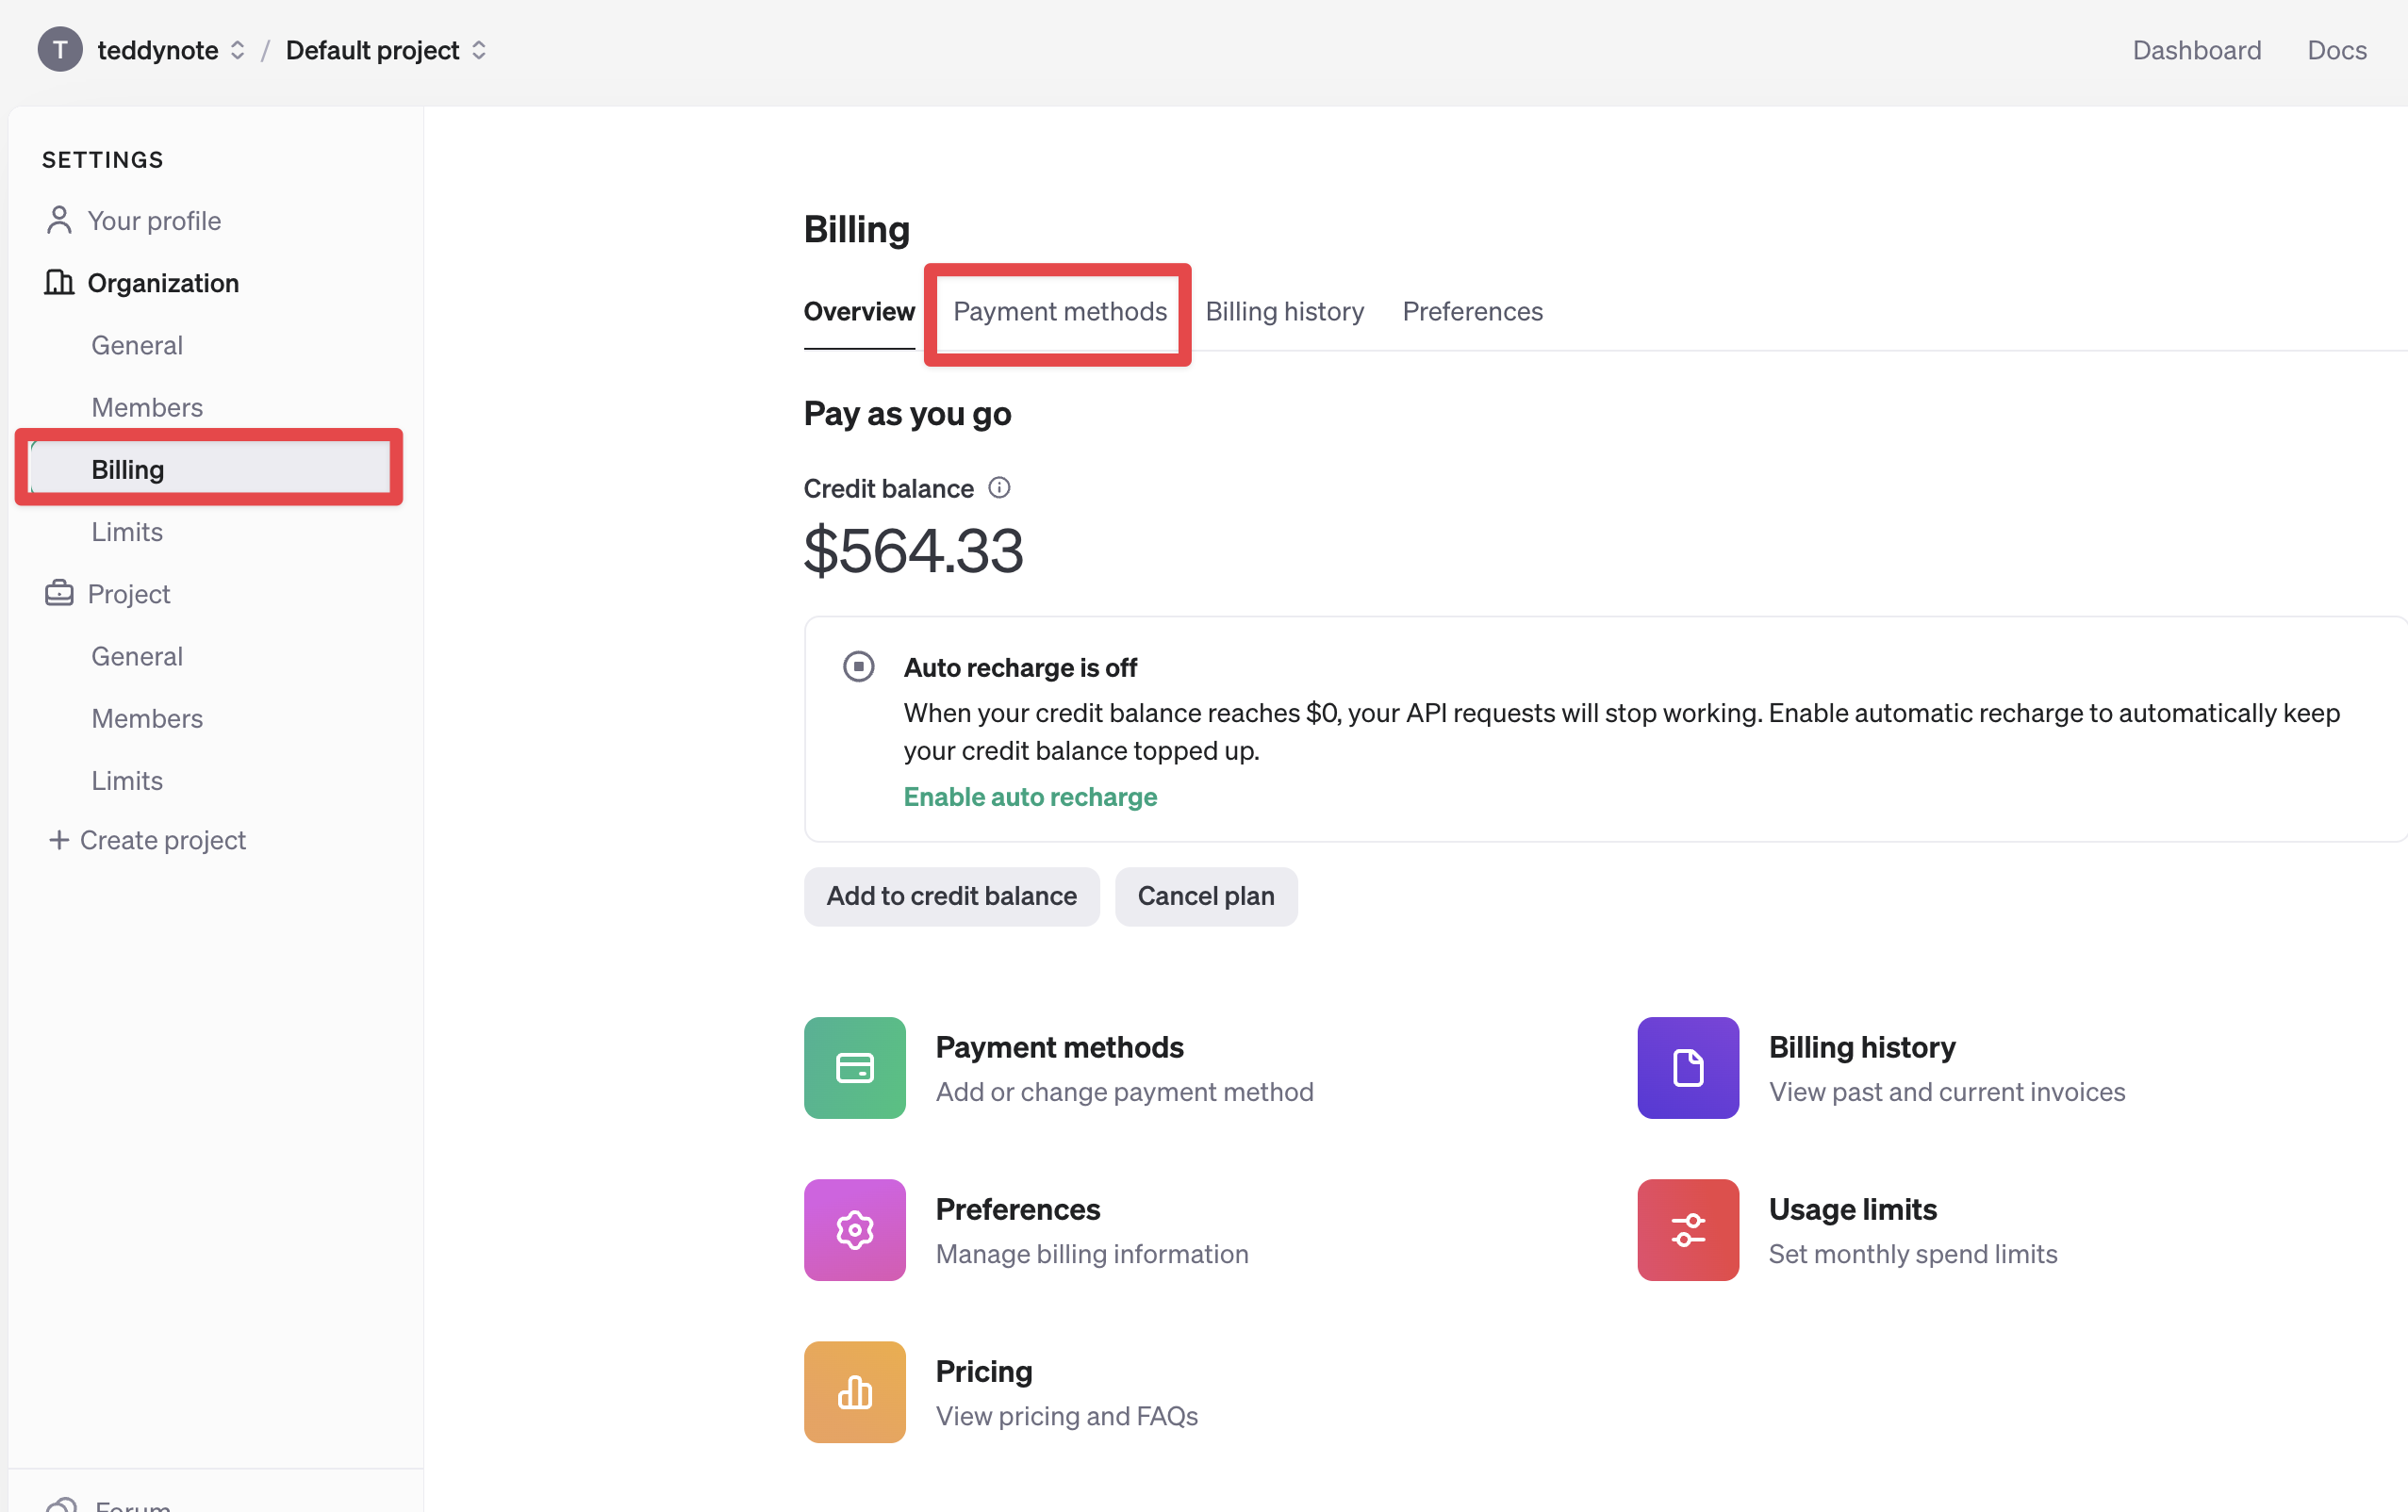Switch to the Payment methods tab
This screenshot has height=1512, width=2408.
1059,312
